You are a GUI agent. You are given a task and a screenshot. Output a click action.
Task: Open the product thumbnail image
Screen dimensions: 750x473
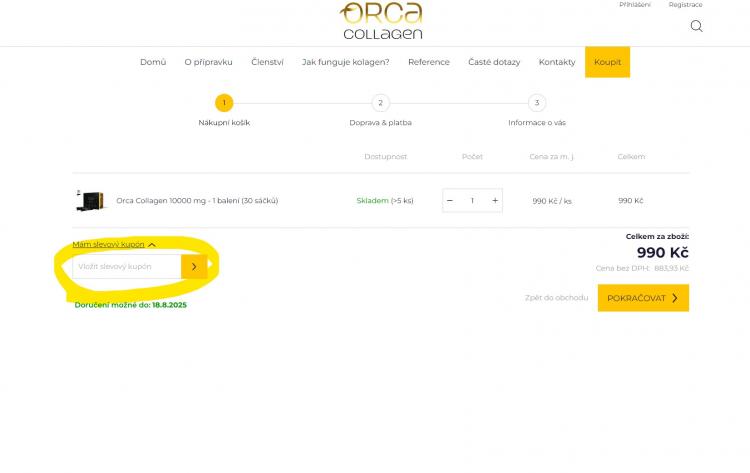click(91, 200)
